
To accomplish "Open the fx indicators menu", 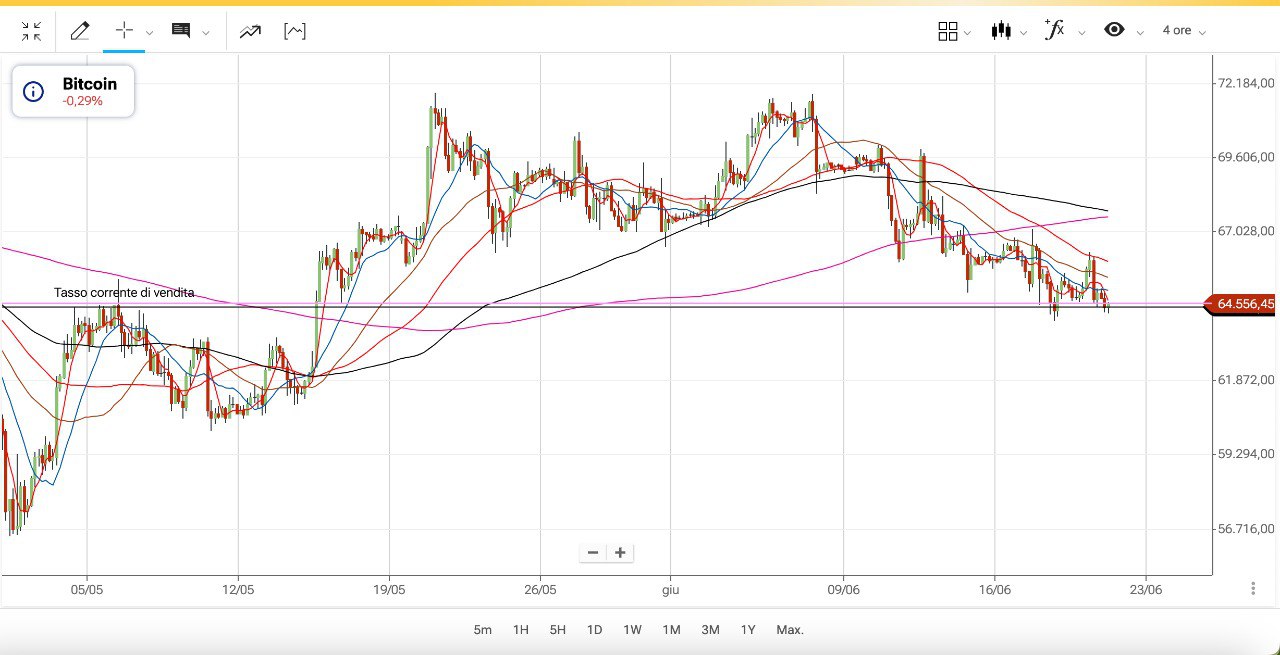I will pyautogui.click(x=1055, y=30).
